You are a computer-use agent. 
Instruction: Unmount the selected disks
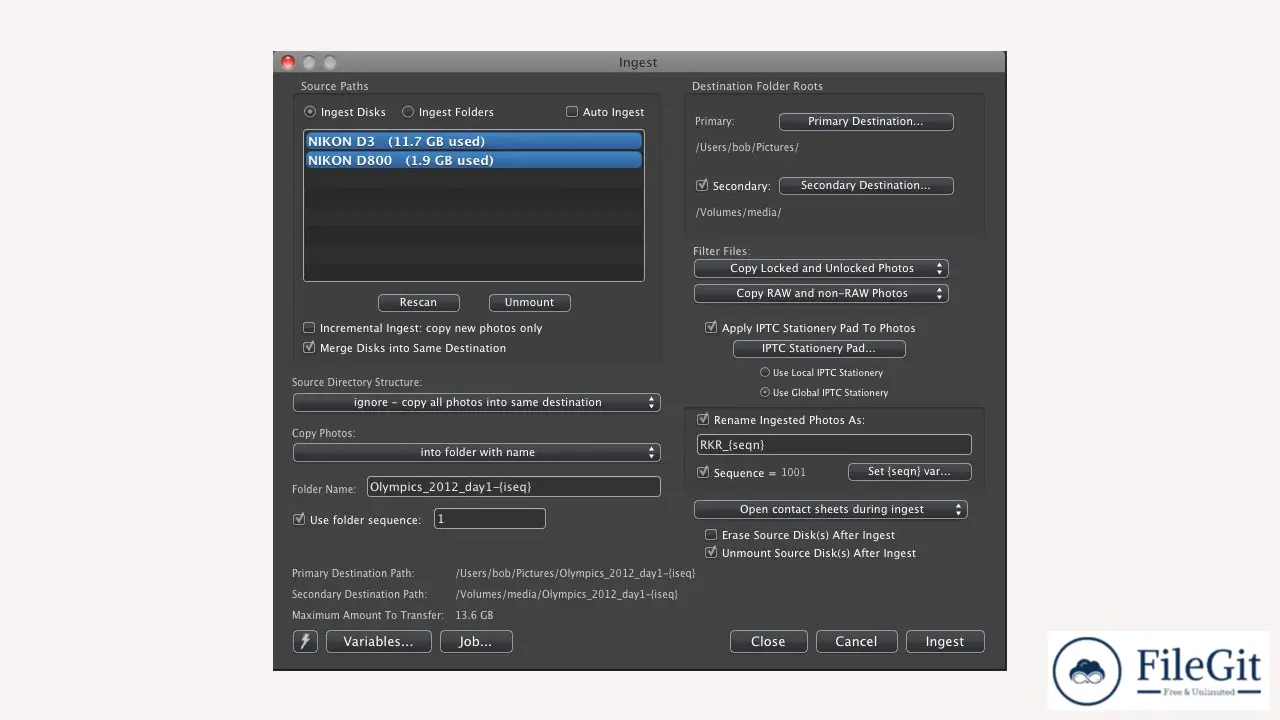coord(529,302)
